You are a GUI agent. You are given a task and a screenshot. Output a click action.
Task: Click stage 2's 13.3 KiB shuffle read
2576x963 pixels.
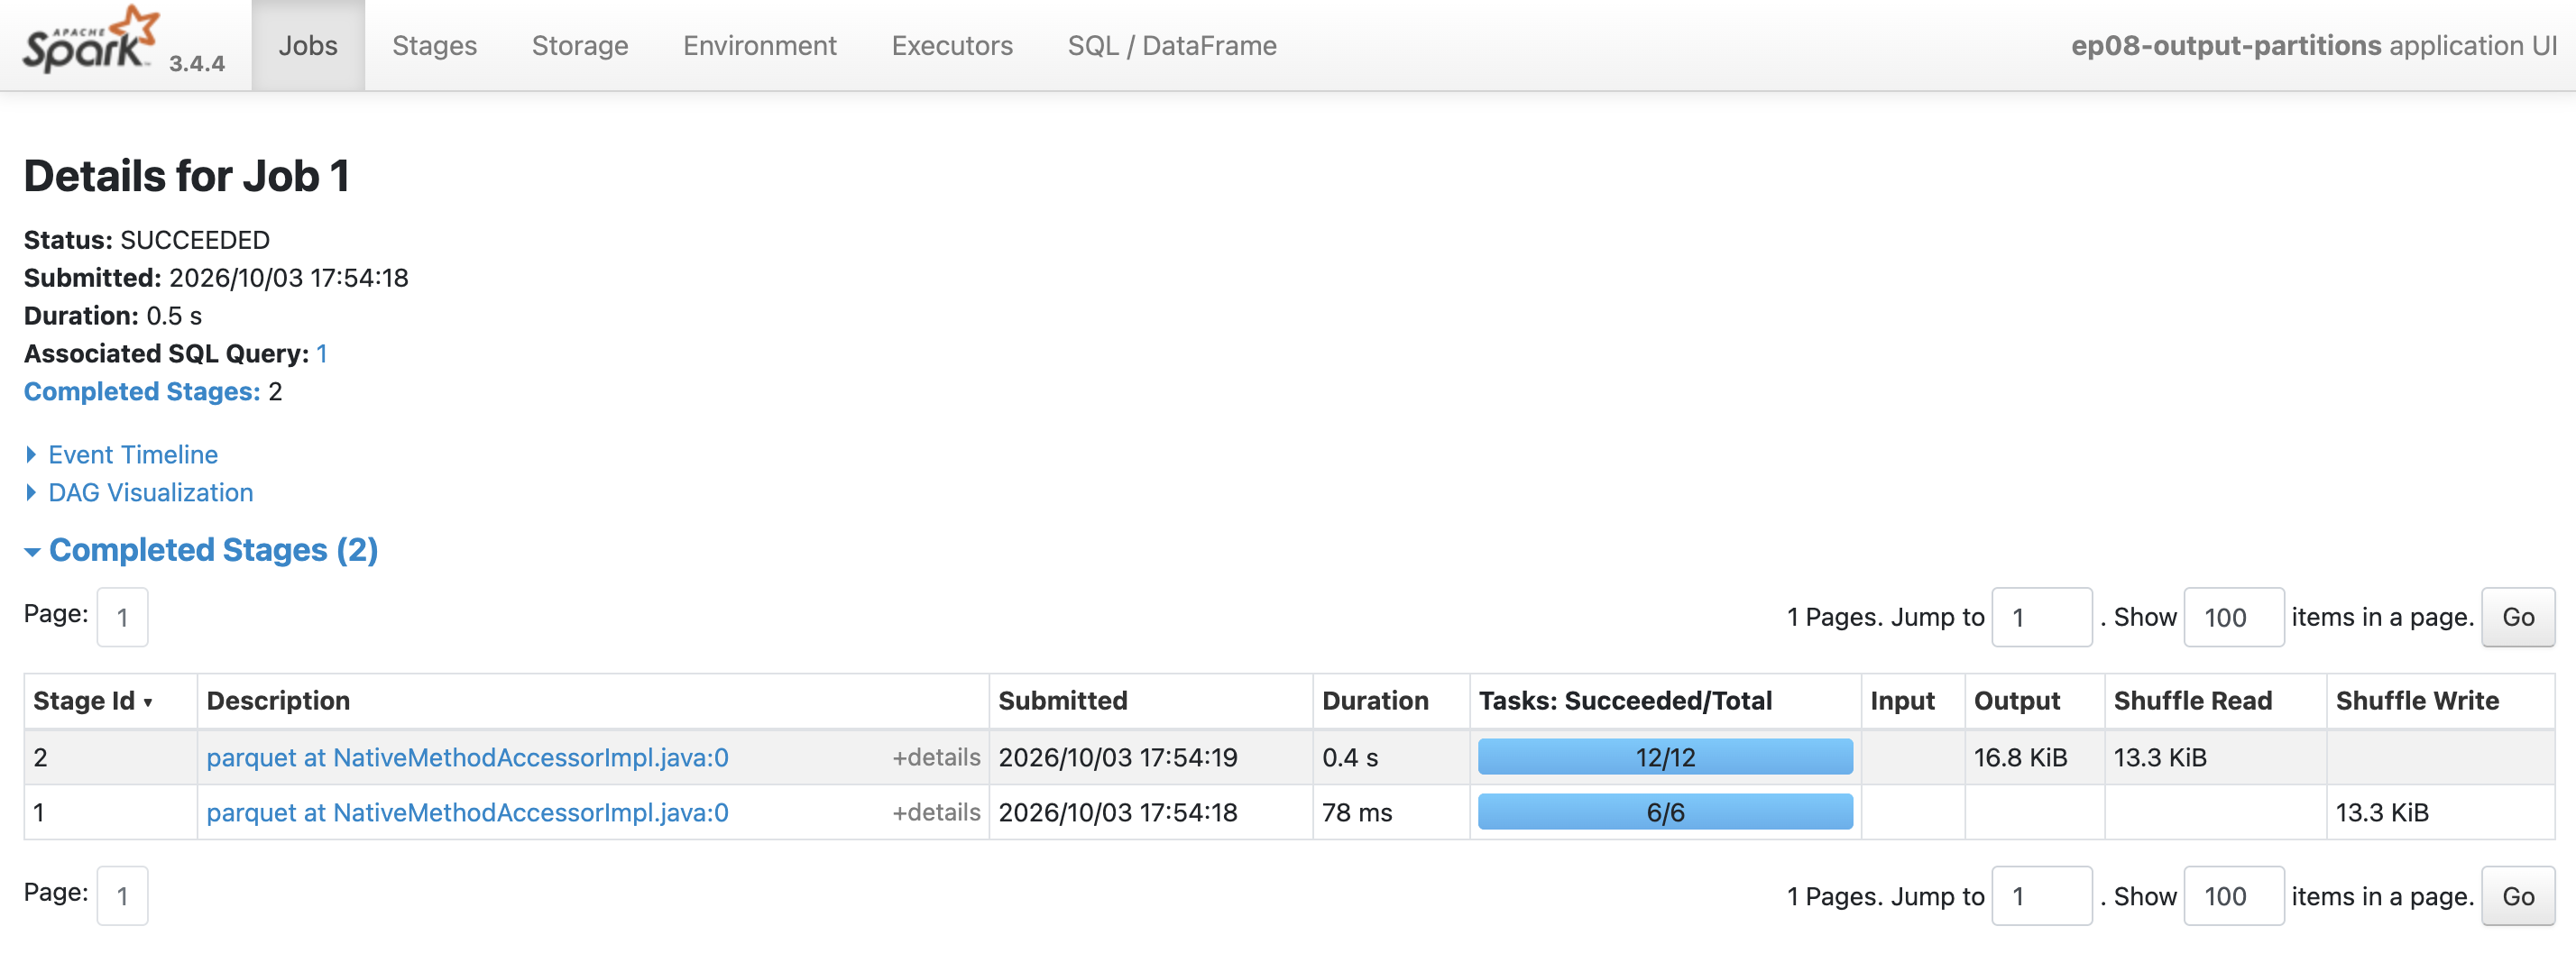(2160, 758)
